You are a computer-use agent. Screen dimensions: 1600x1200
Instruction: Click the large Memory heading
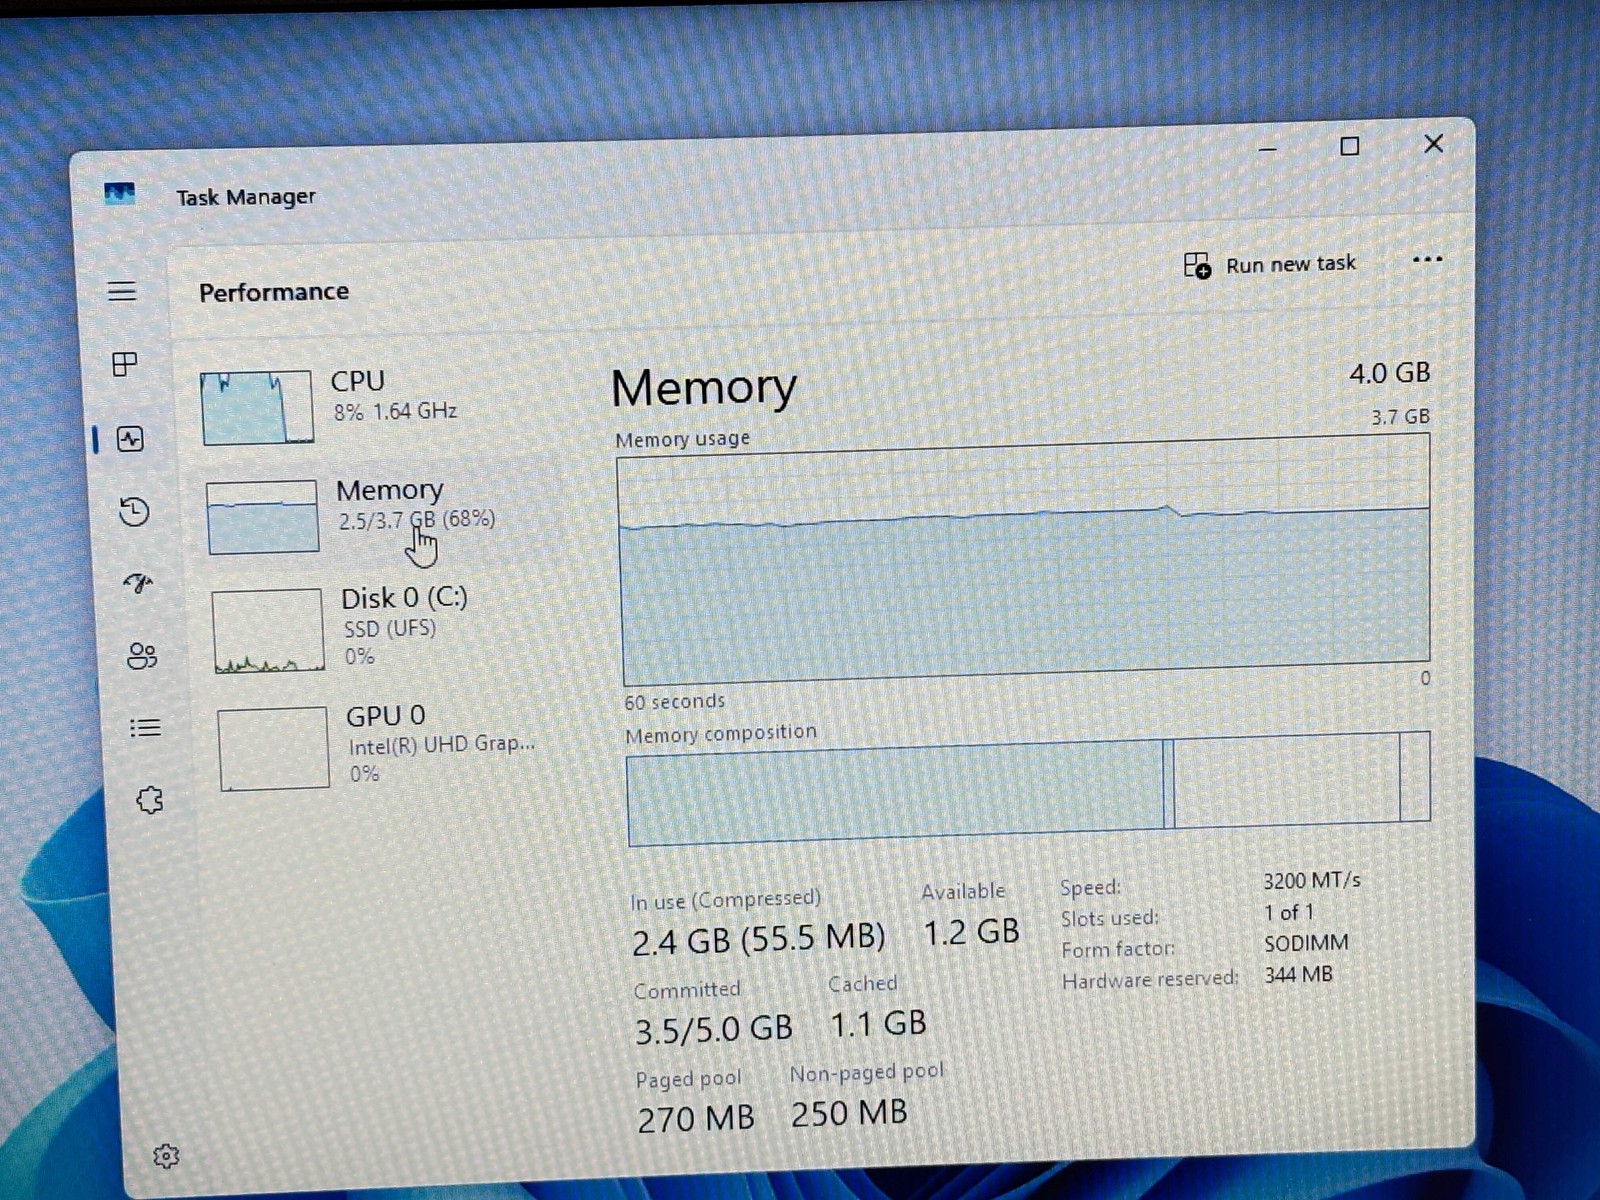coord(704,388)
